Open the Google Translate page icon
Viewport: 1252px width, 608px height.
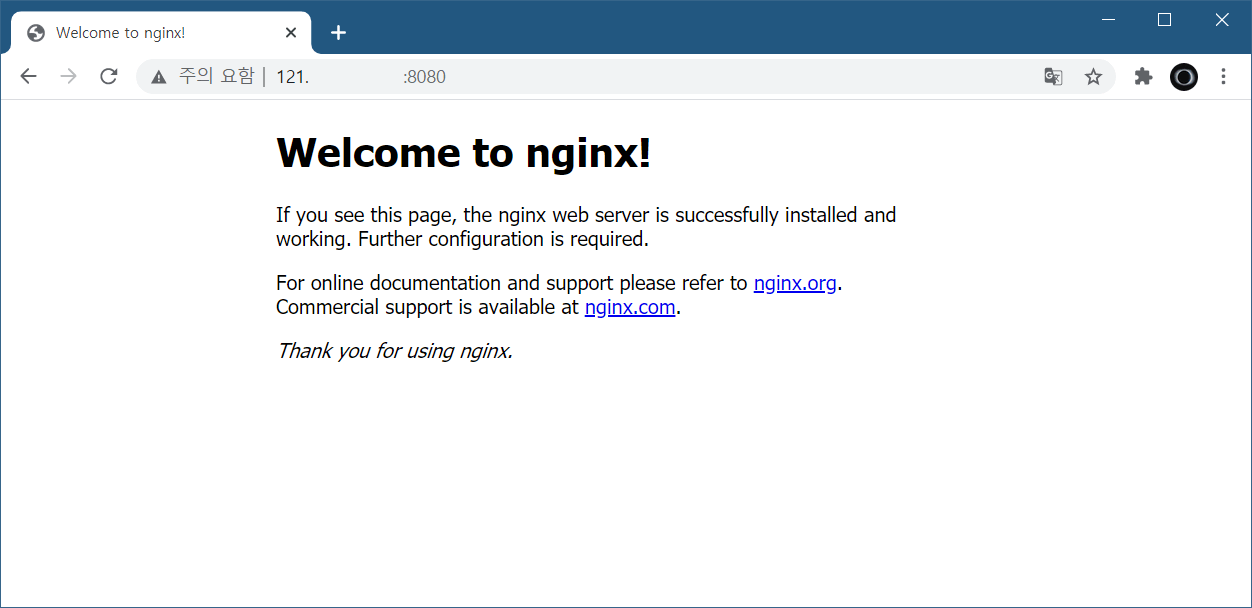tap(1053, 77)
